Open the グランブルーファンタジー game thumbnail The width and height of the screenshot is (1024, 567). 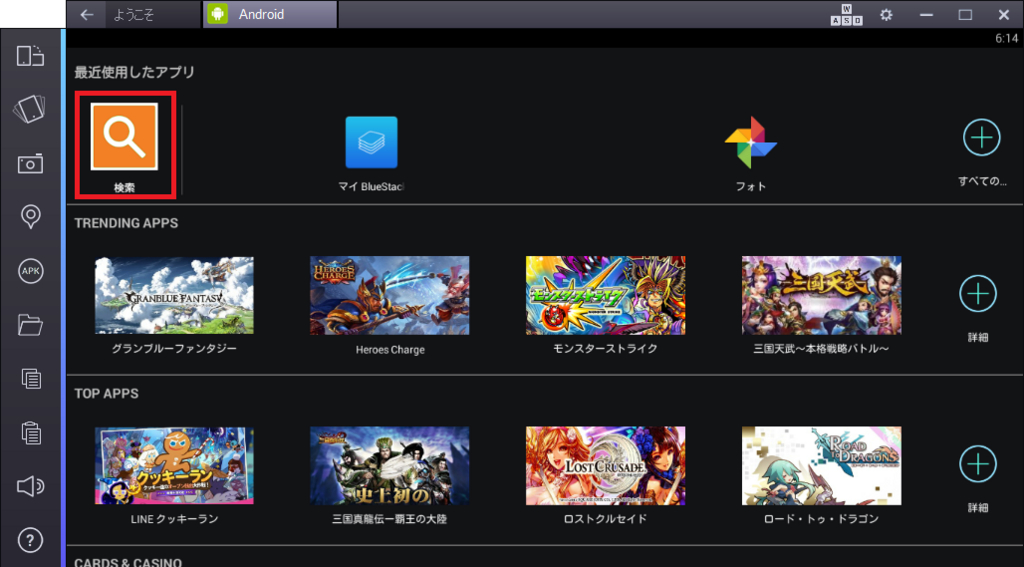pyautogui.click(x=174, y=295)
